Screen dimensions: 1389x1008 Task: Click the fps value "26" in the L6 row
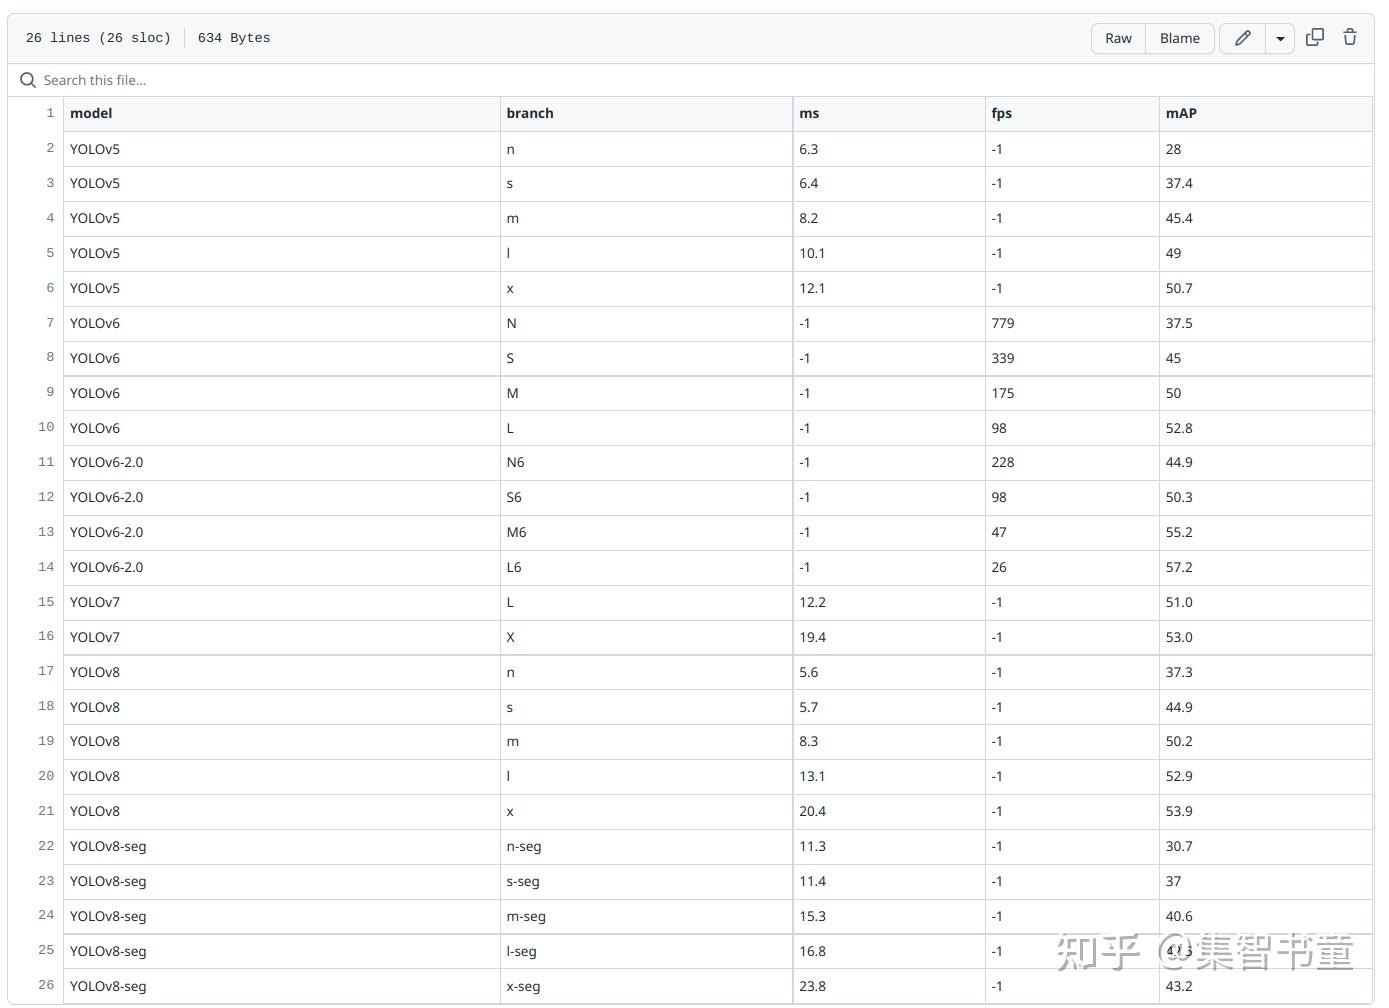(x=999, y=567)
